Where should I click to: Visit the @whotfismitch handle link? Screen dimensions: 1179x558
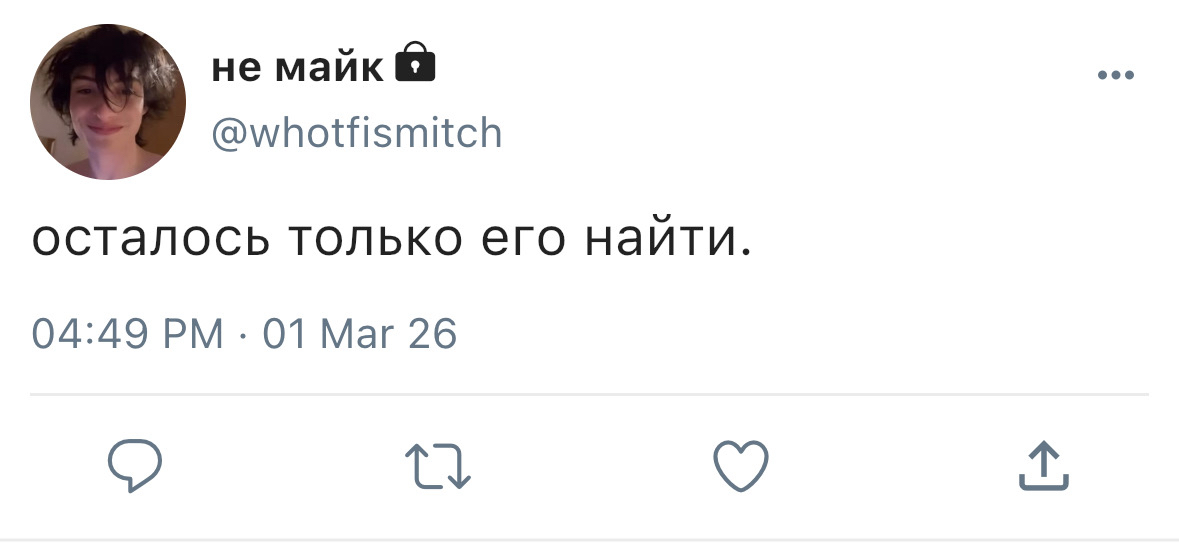pos(356,132)
